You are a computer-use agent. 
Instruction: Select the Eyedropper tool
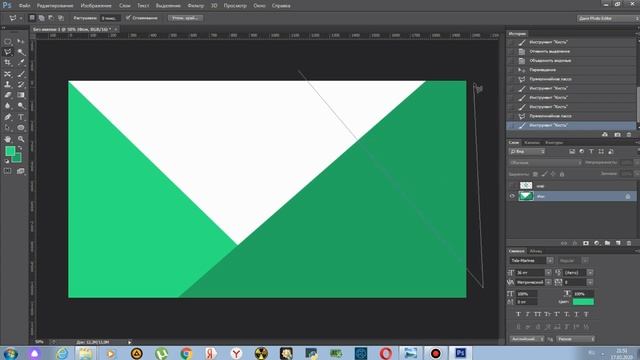(21, 63)
